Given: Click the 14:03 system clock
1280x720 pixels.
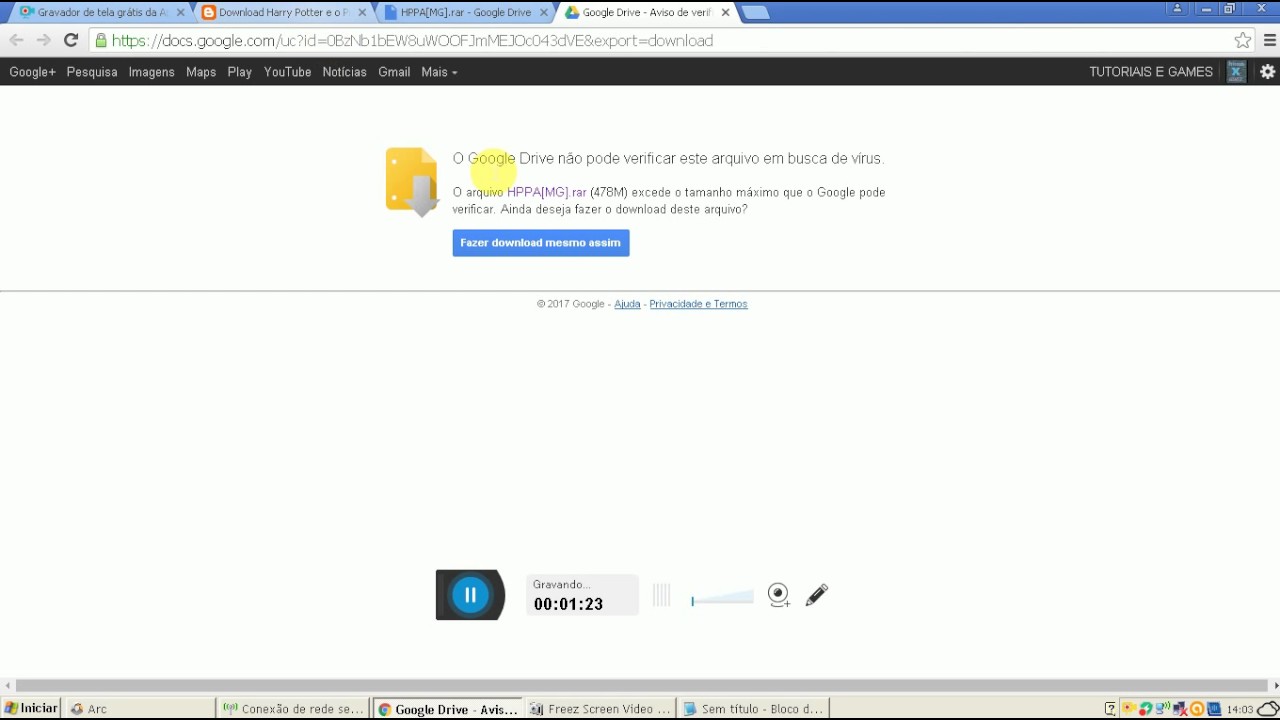Looking at the screenshot, I should tap(1240, 709).
